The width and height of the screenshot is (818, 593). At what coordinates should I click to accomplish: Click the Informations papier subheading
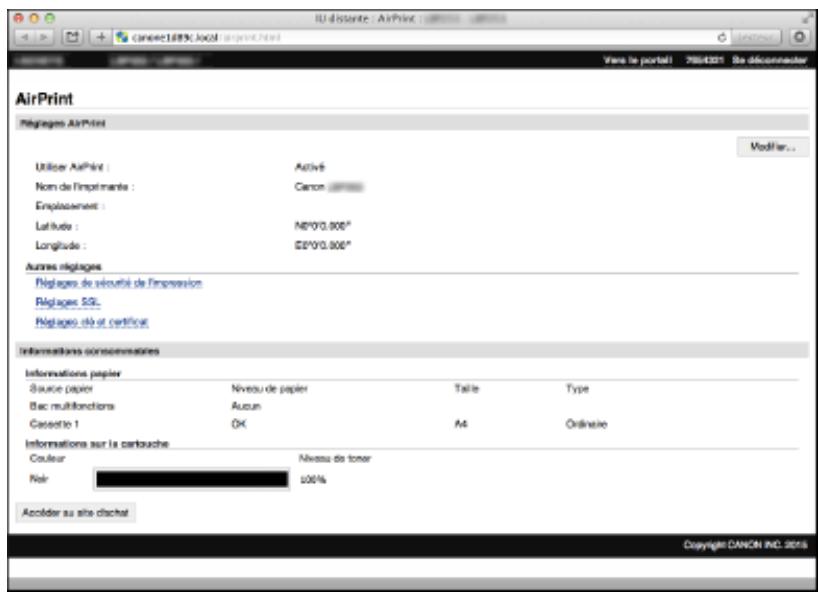(73, 373)
